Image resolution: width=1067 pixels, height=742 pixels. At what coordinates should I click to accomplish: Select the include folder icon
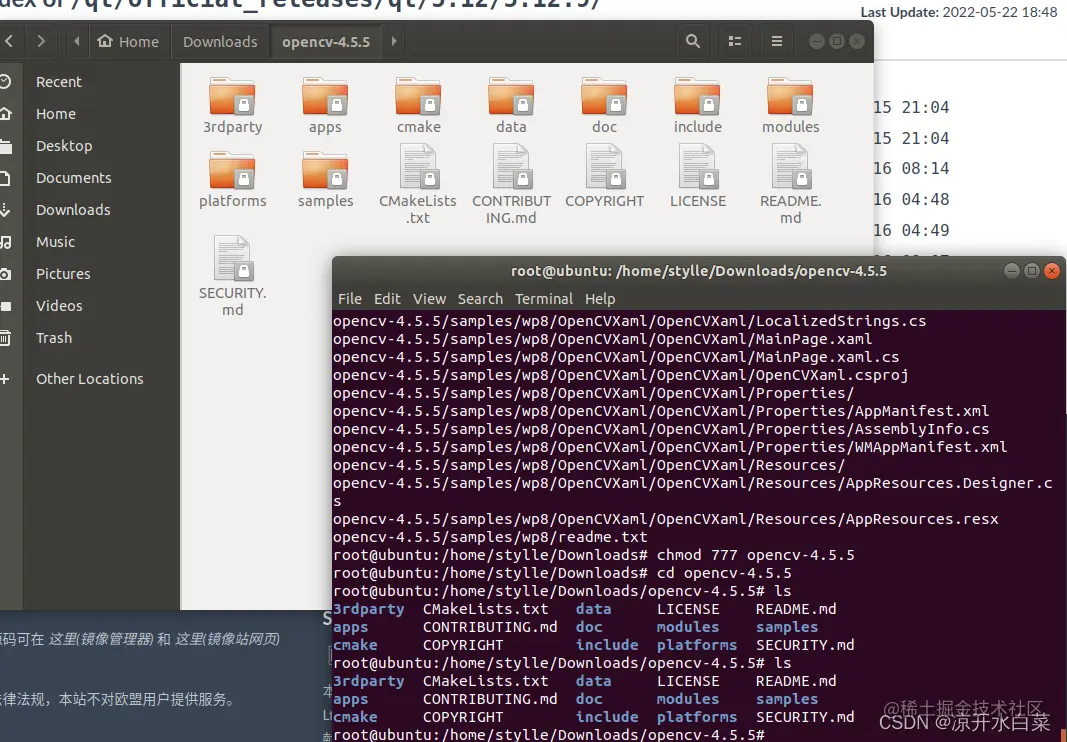point(697,97)
